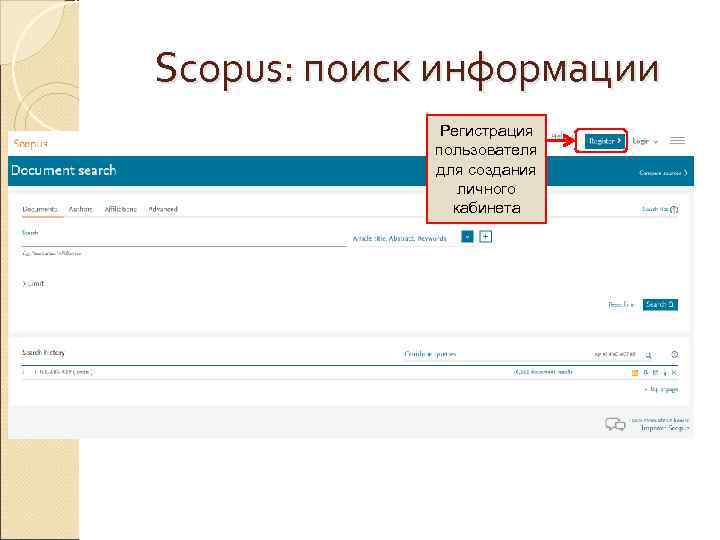Click the orange set-feed icon in history row
720x540 pixels.
click(635, 373)
